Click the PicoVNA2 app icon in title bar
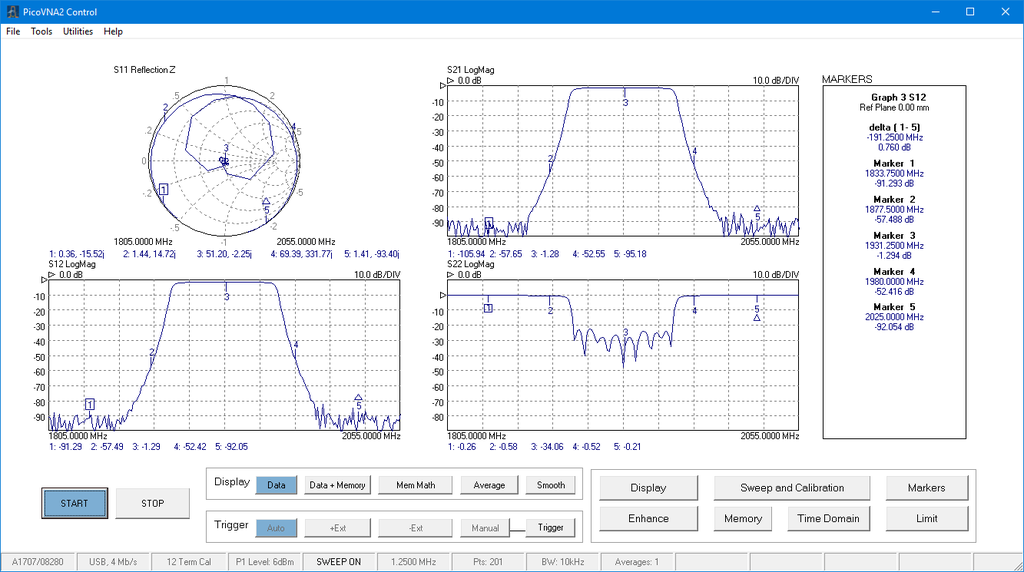 coord(12,12)
